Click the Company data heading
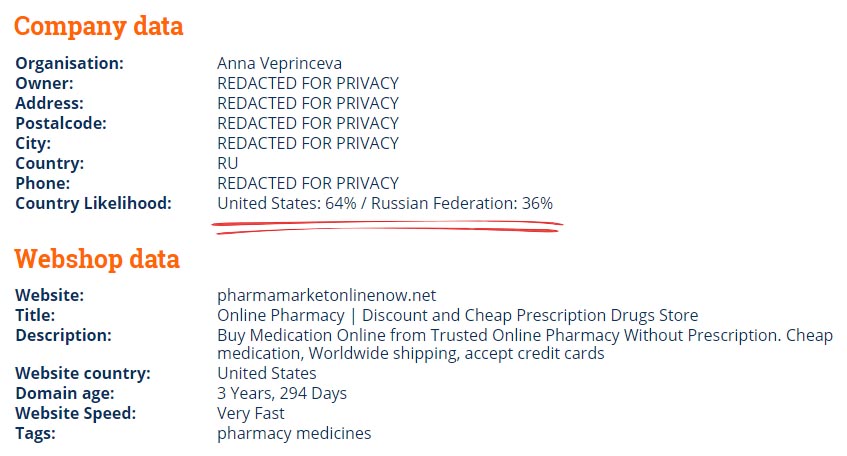Image resolution: width=847 pixels, height=456 pixels. [x=99, y=26]
